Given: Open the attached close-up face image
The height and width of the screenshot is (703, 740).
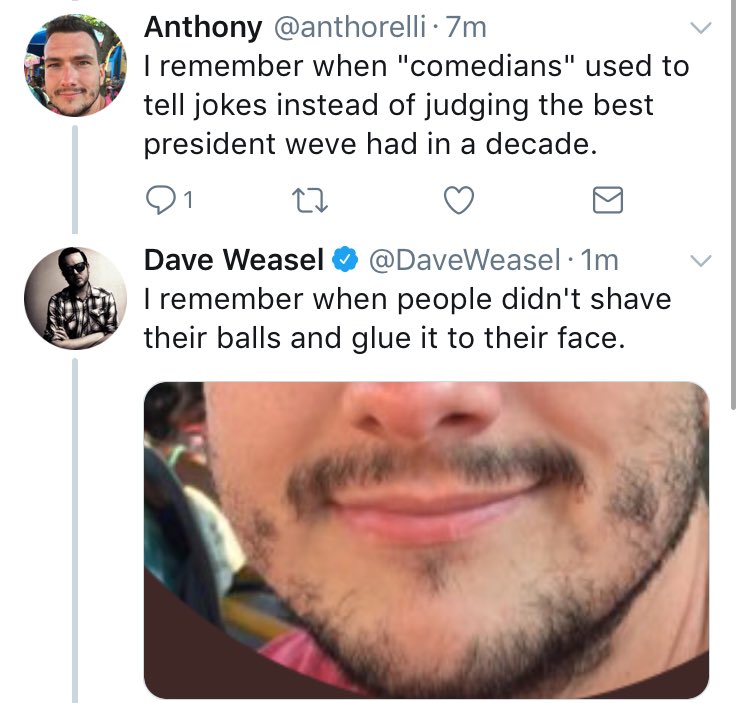Looking at the screenshot, I should 426,540.
